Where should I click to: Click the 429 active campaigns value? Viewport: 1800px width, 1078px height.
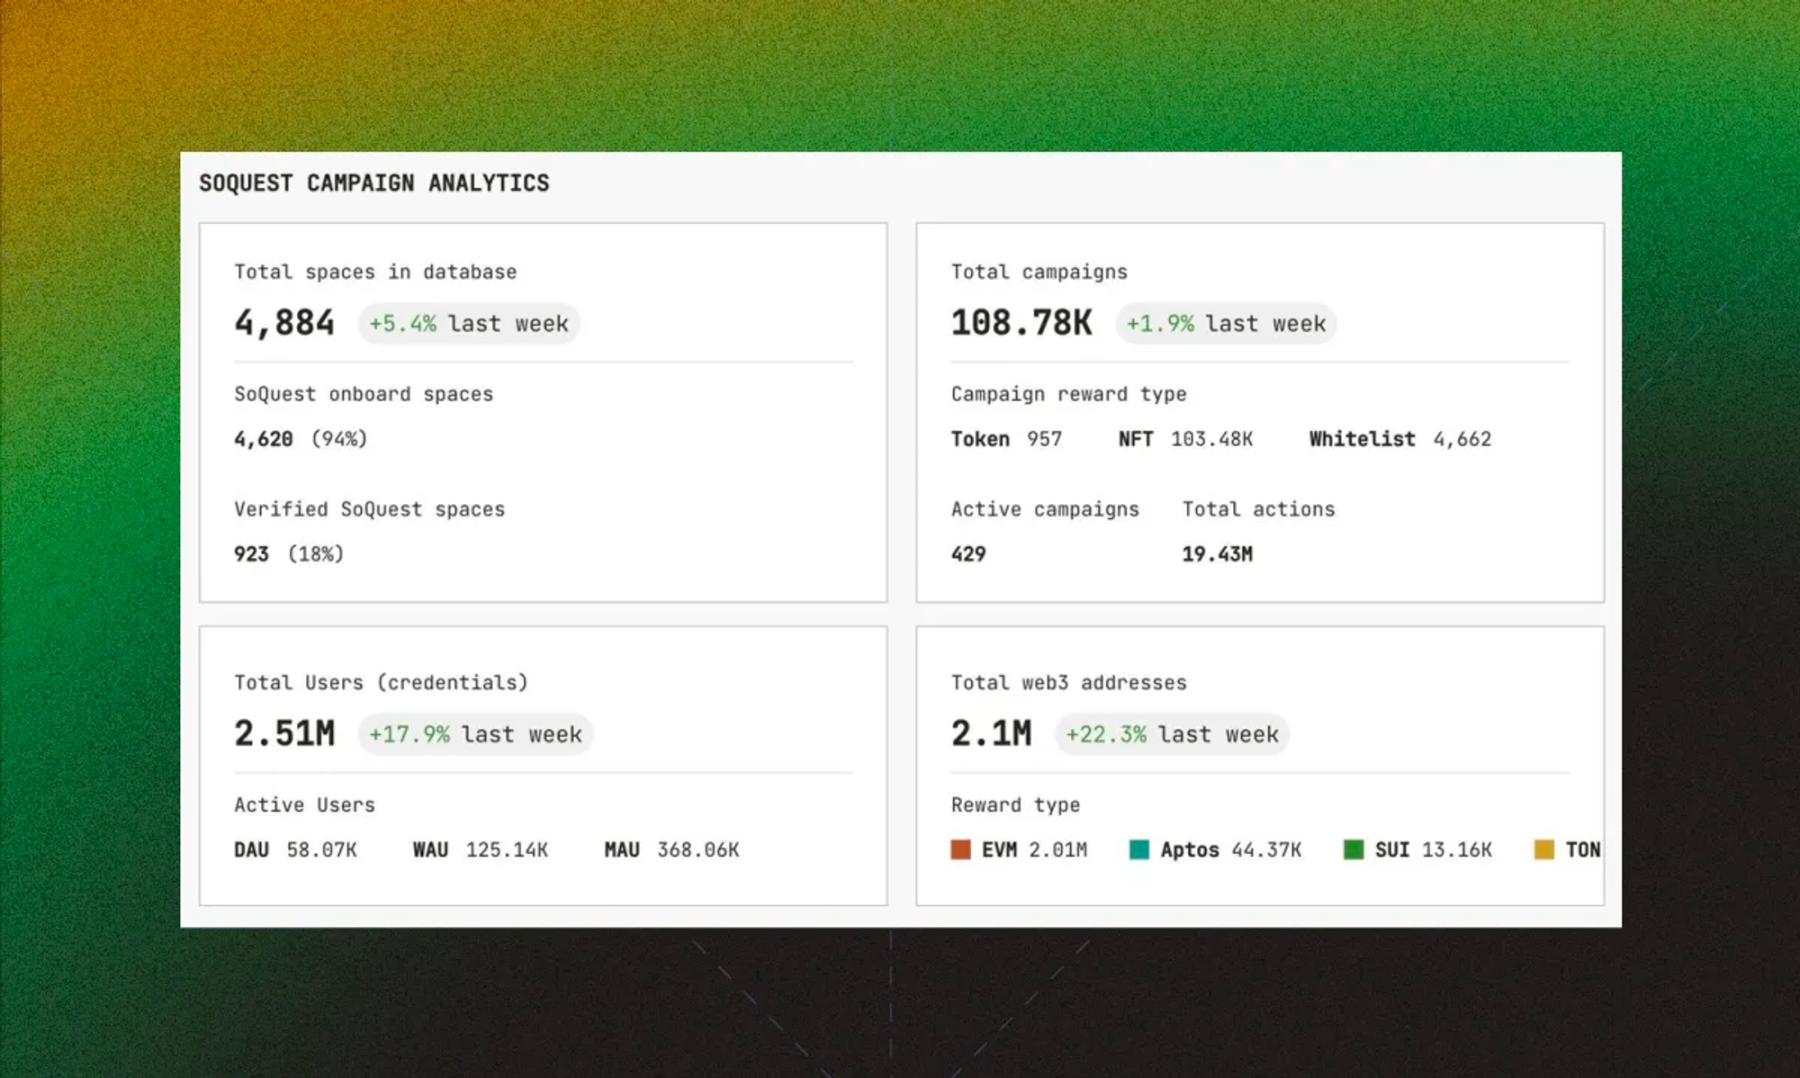(x=968, y=554)
